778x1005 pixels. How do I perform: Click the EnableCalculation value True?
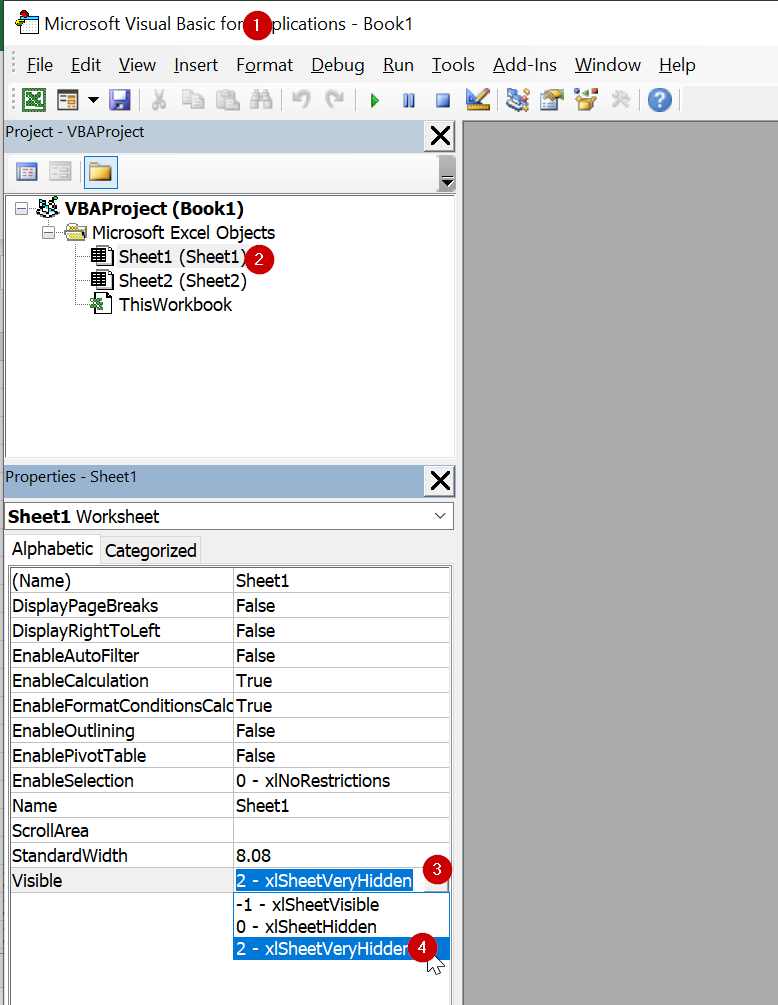(x=341, y=681)
